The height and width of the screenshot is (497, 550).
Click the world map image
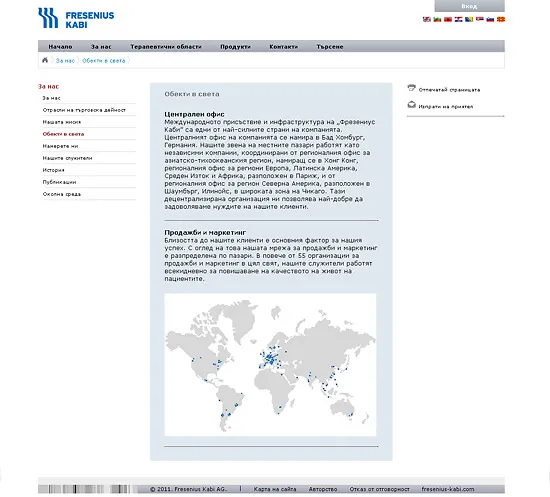click(x=270, y=365)
